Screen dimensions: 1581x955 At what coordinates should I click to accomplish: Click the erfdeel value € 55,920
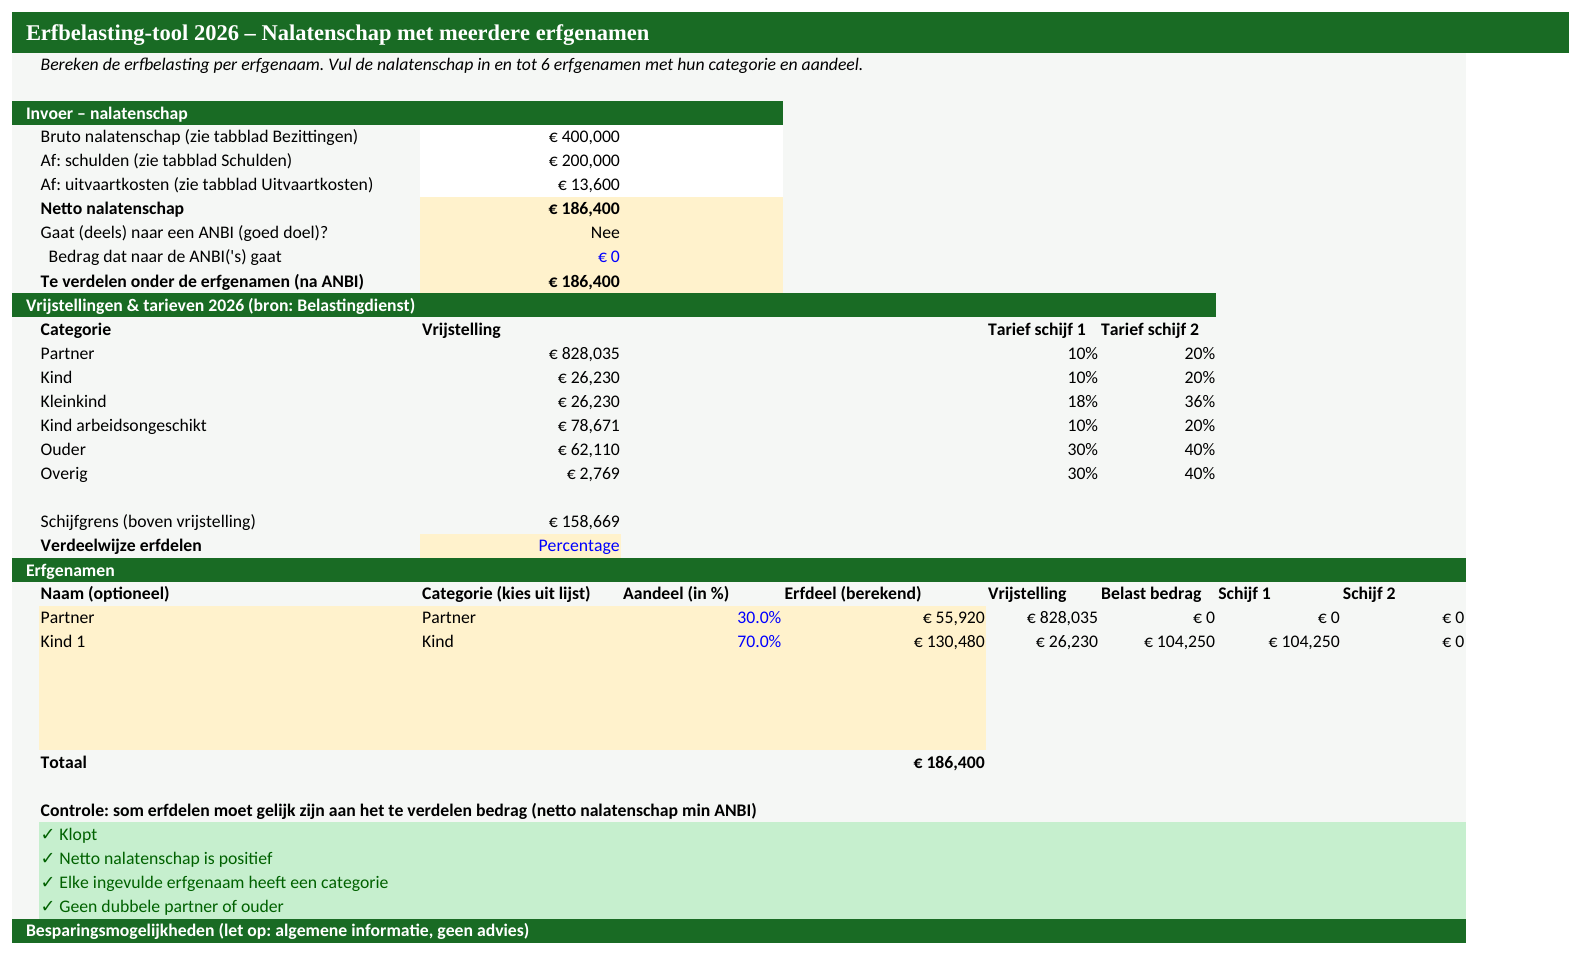953,618
